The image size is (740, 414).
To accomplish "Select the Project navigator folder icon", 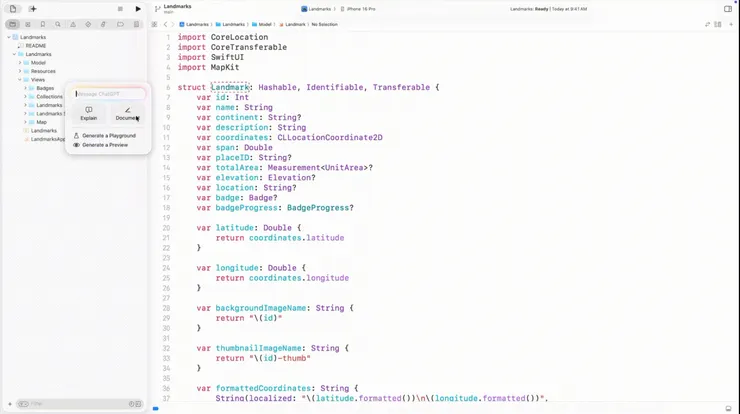I will [13, 24].
